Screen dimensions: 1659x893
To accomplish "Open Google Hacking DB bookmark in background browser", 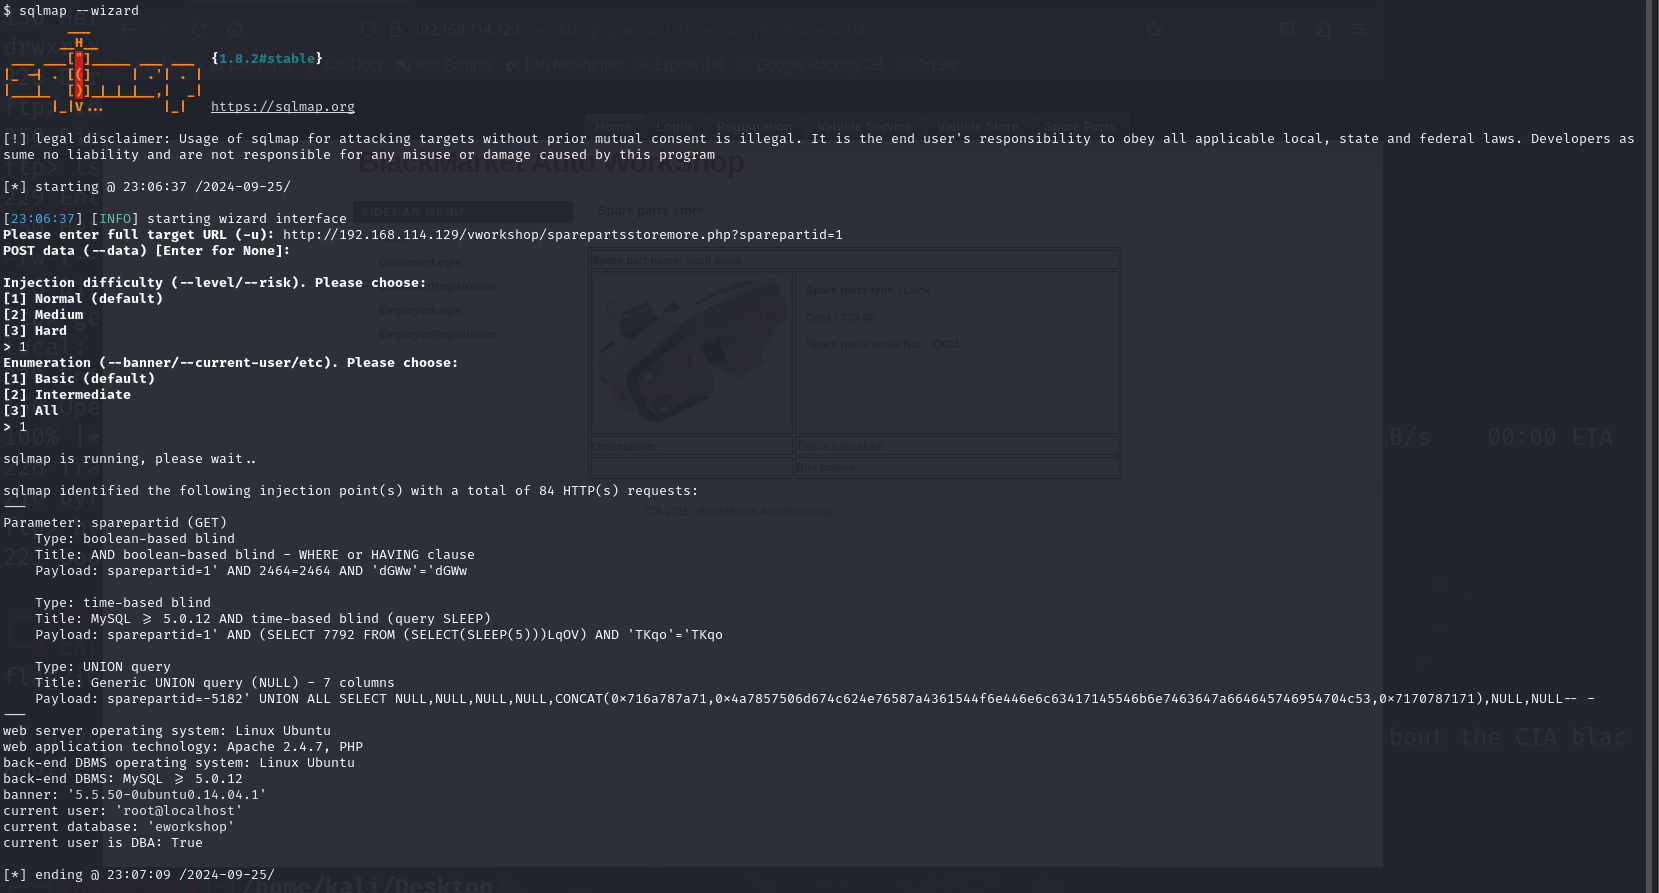I will [x=811, y=65].
